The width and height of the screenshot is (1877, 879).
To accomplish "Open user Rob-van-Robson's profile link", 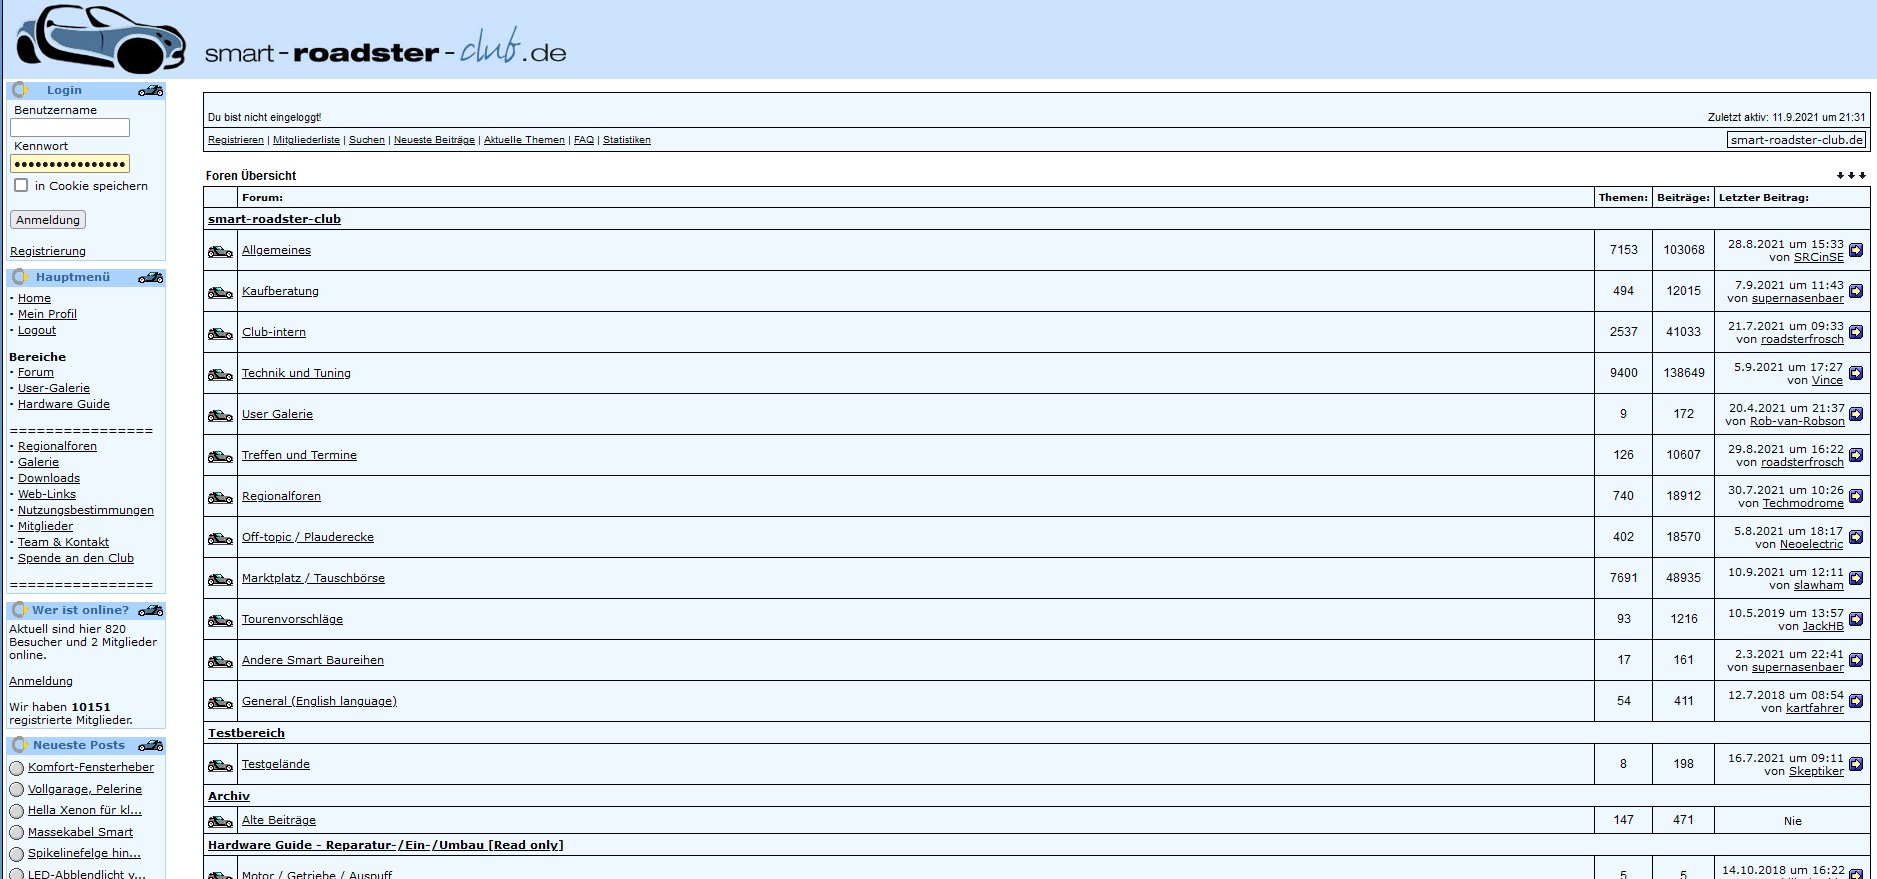I will tap(1797, 421).
